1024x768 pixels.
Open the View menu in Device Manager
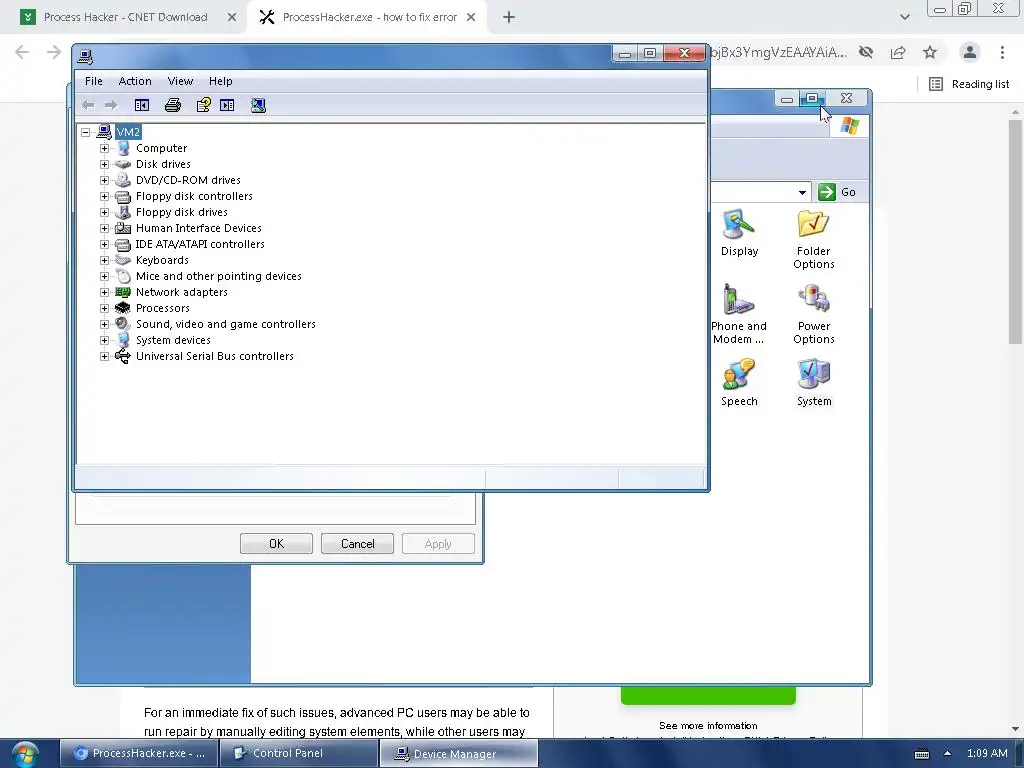(180, 81)
